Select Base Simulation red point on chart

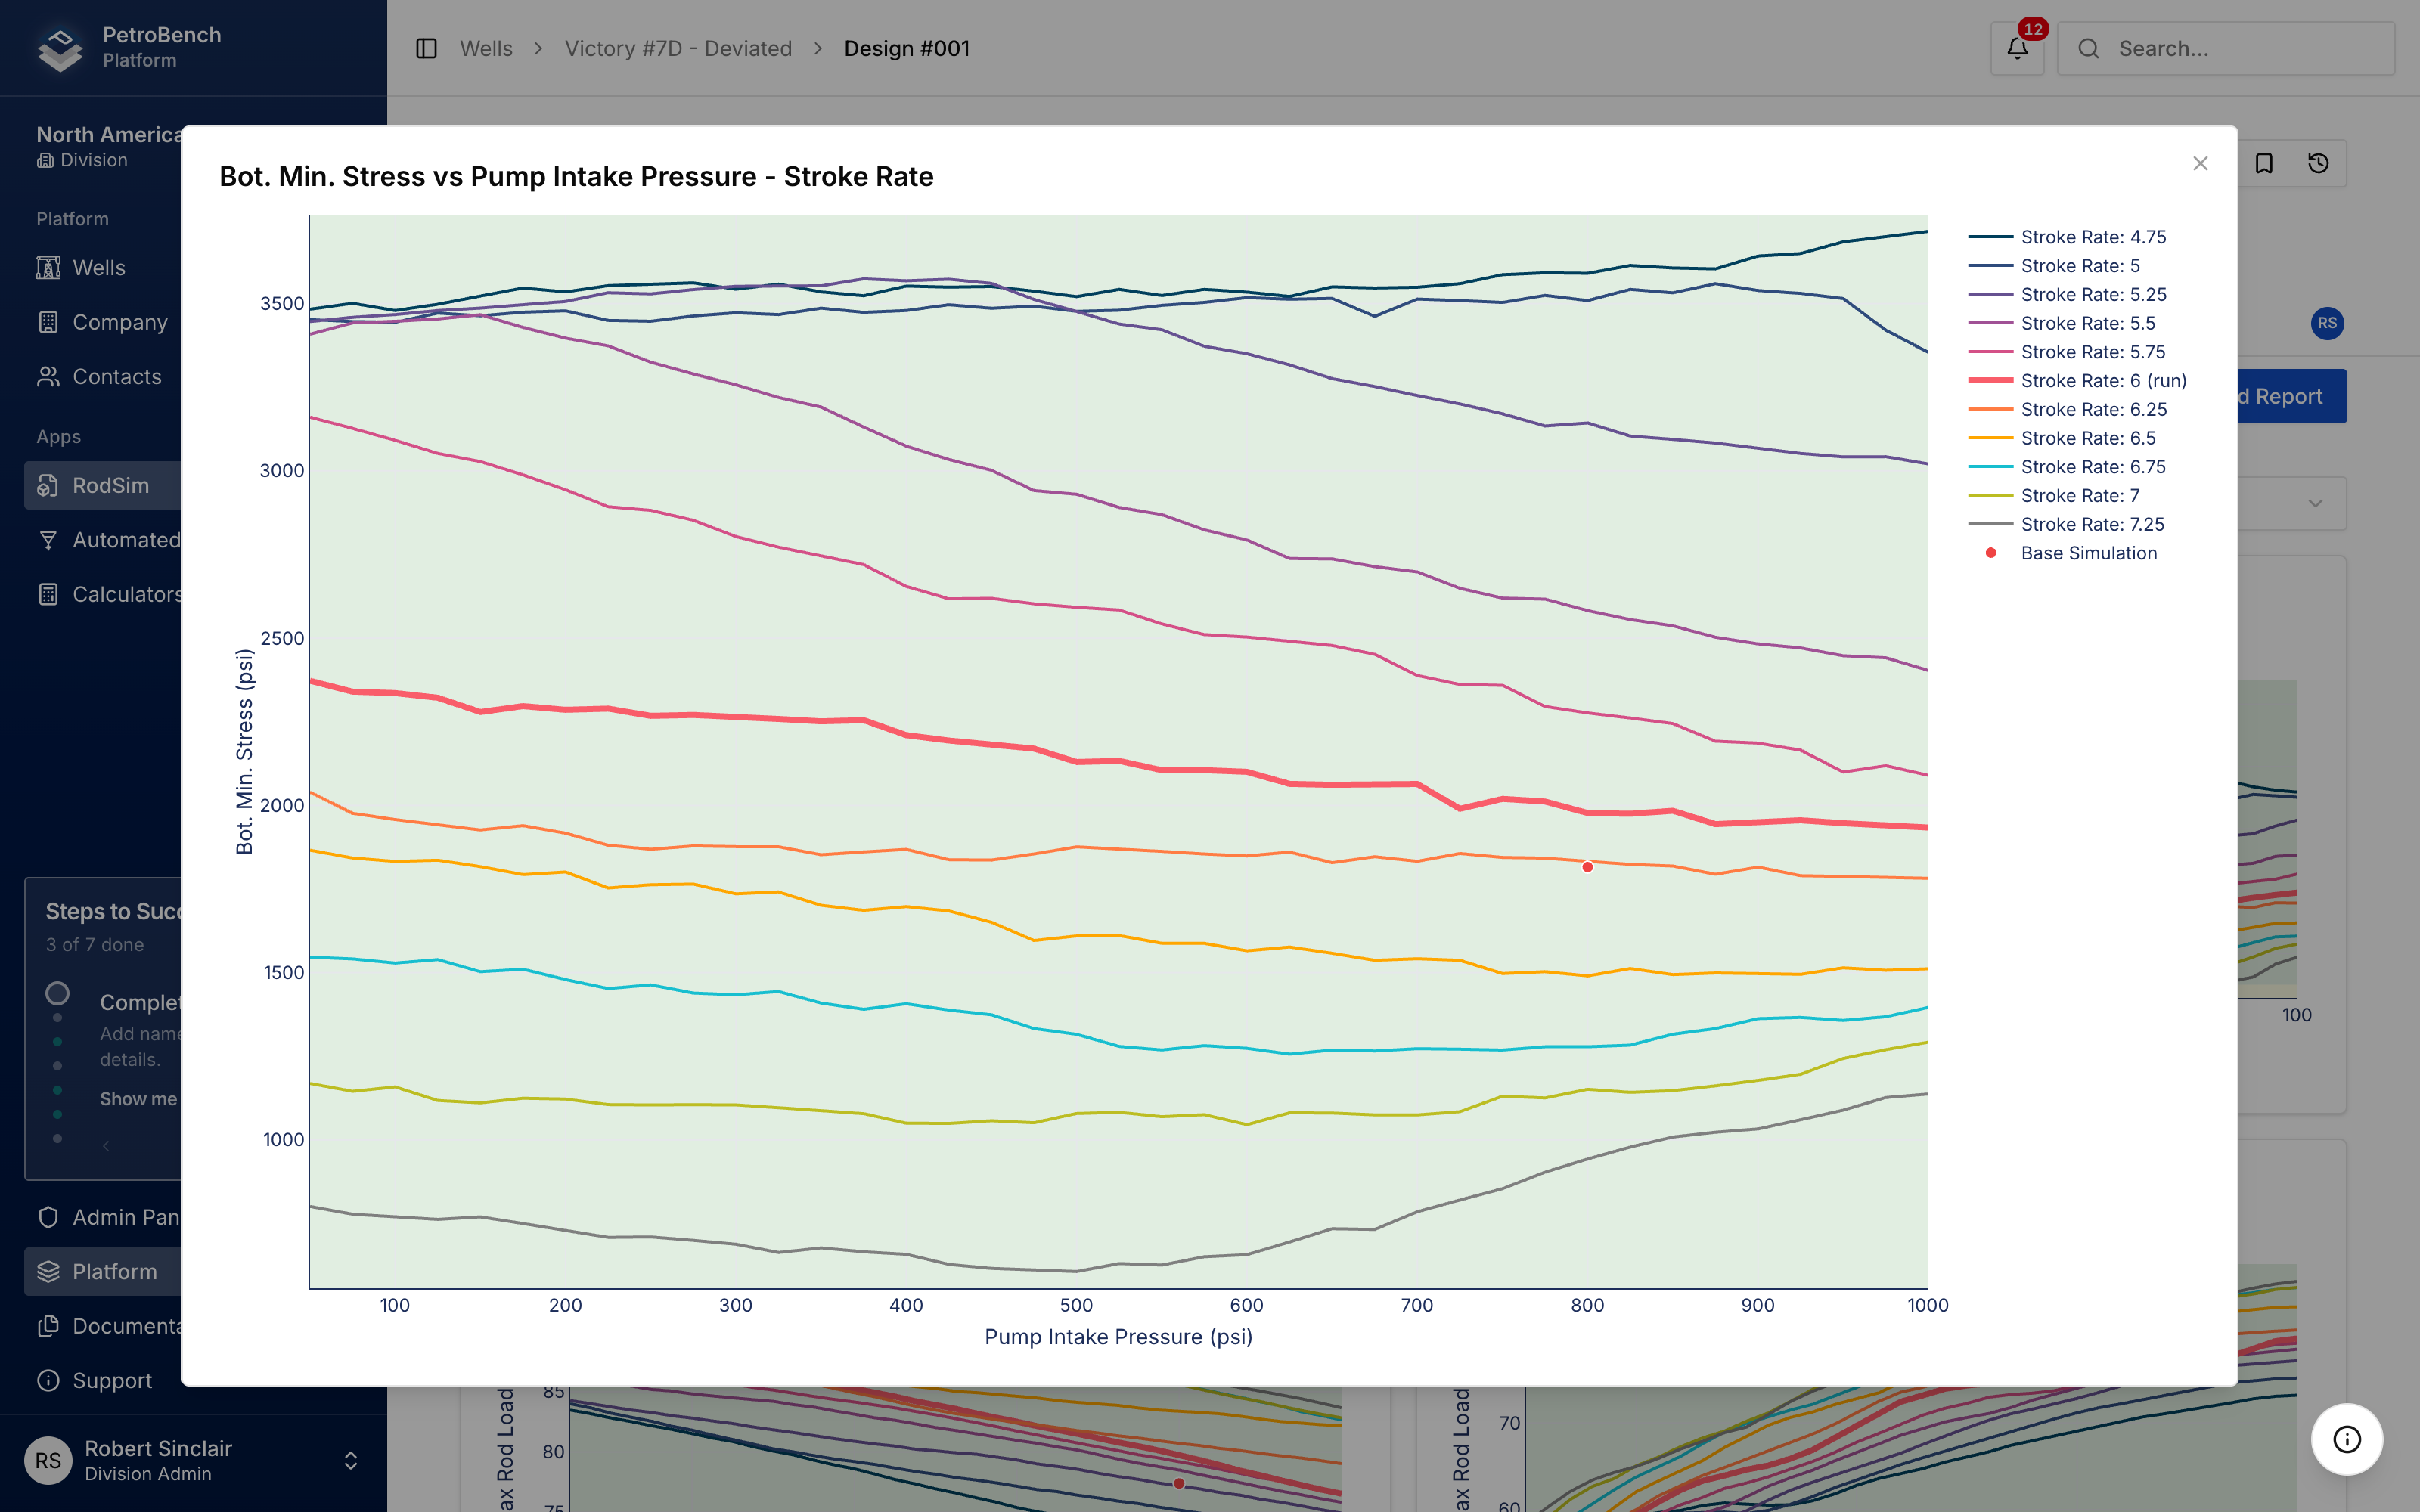tap(1587, 867)
